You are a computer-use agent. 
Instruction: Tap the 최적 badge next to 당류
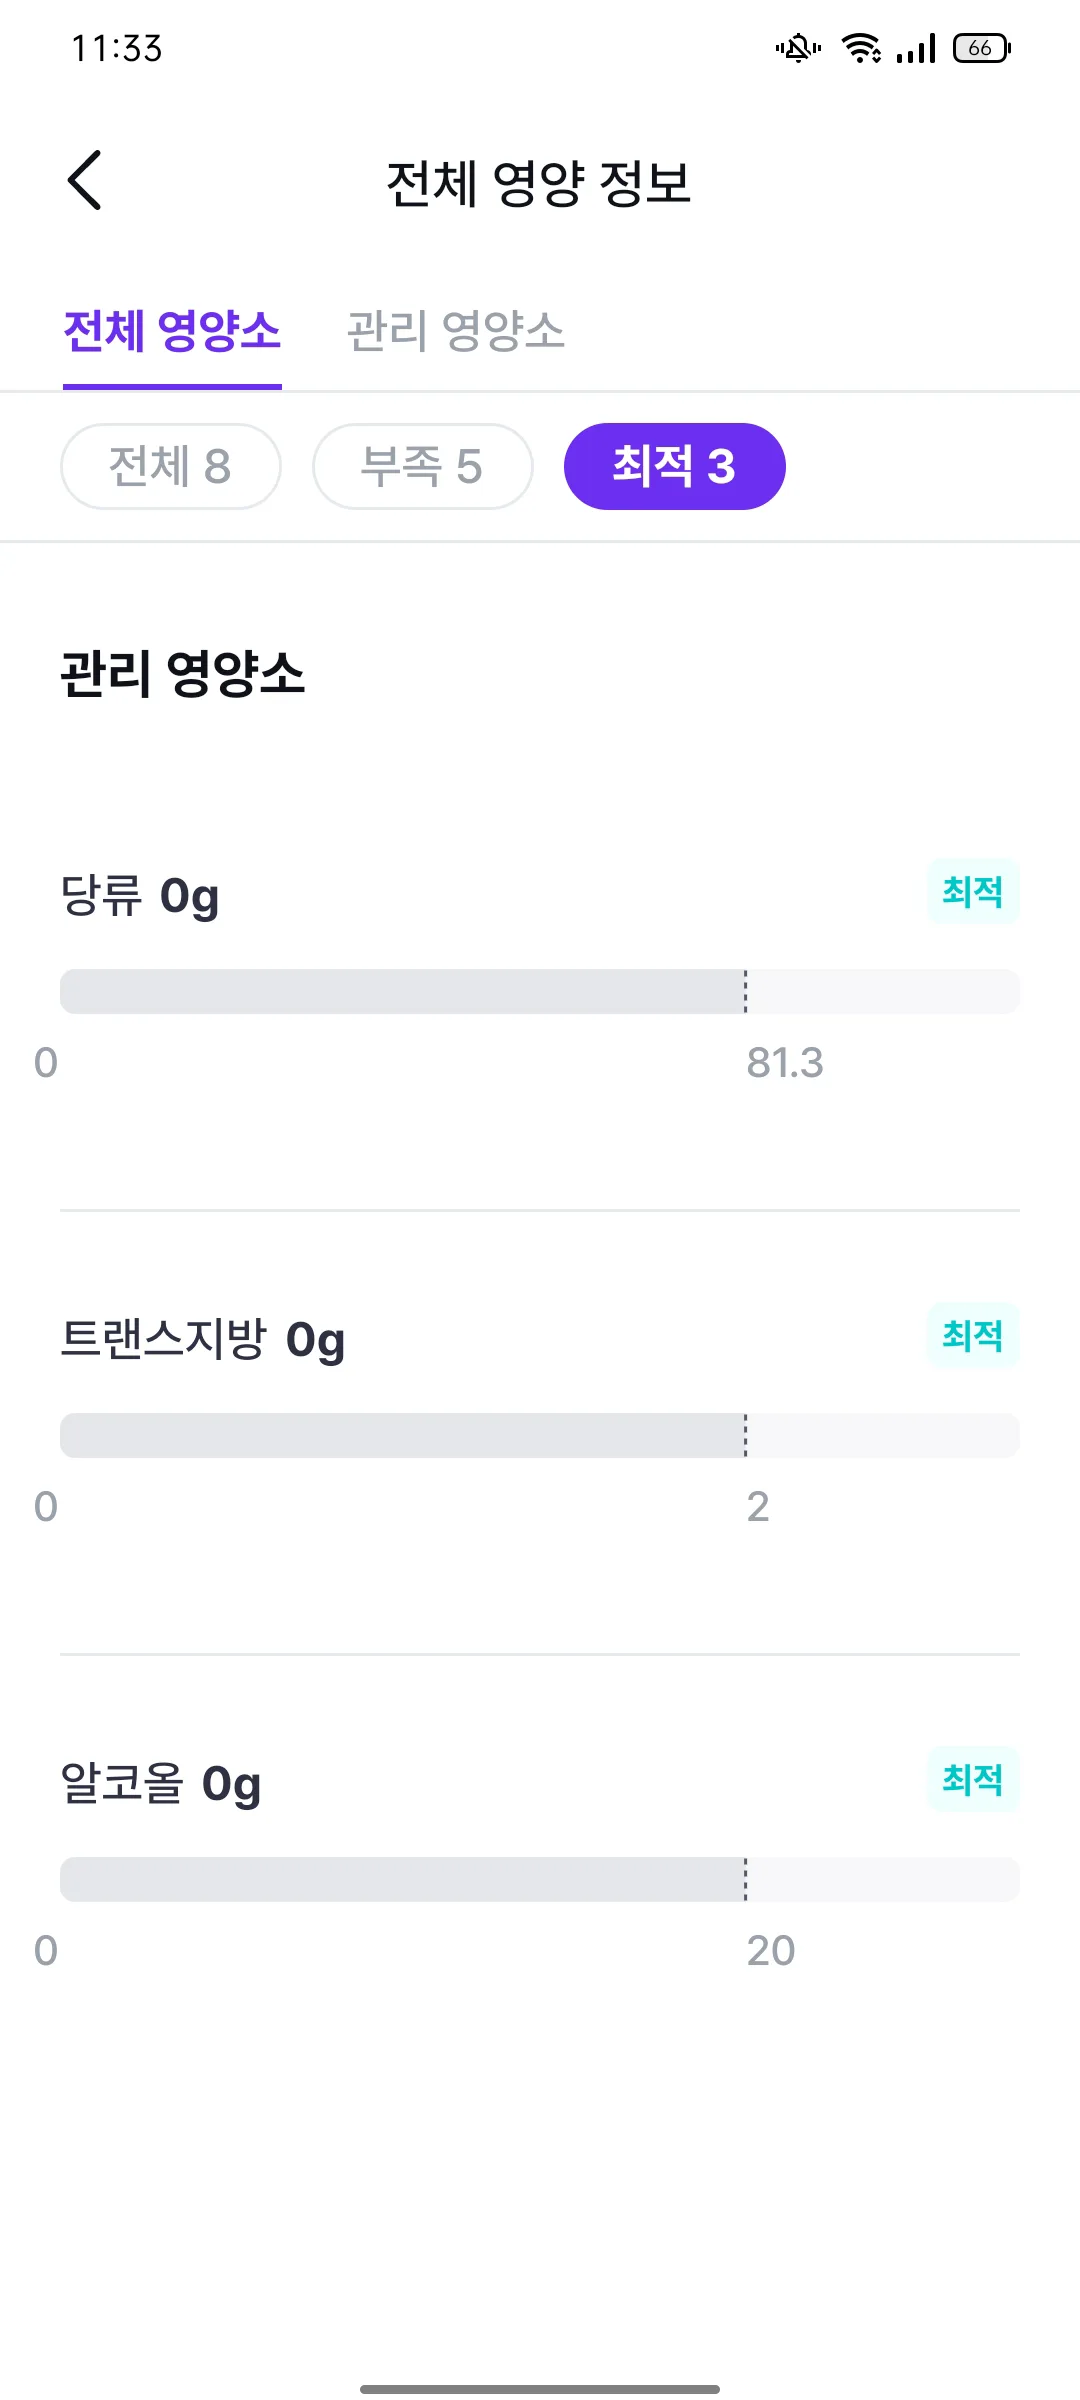(x=973, y=891)
